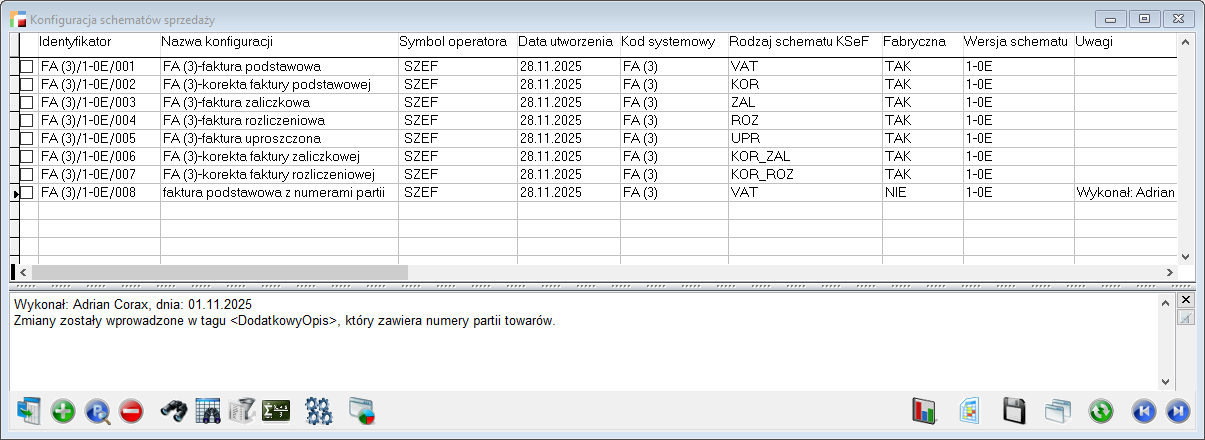Click the green plus add-record icon
The width and height of the screenshot is (1205, 440).
pyautogui.click(x=63, y=410)
